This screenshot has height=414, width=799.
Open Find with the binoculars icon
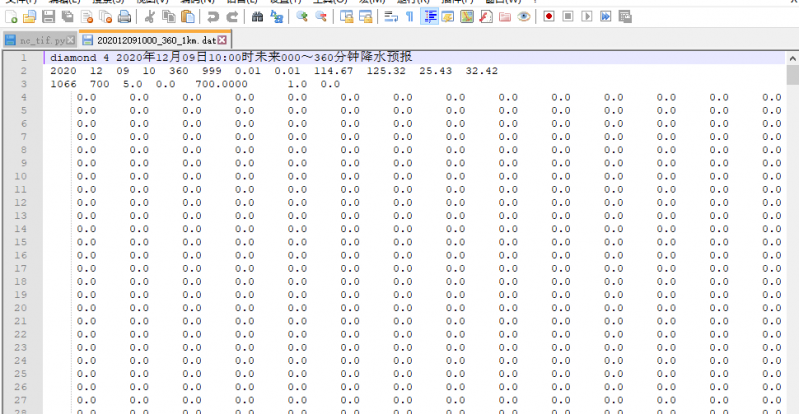pos(258,17)
